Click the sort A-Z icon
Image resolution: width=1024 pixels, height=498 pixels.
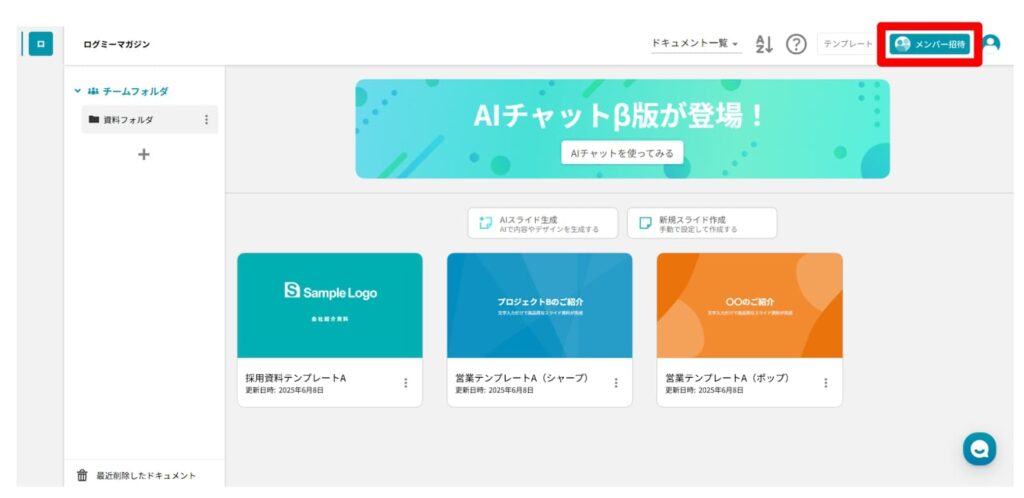(x=765, y=44)
